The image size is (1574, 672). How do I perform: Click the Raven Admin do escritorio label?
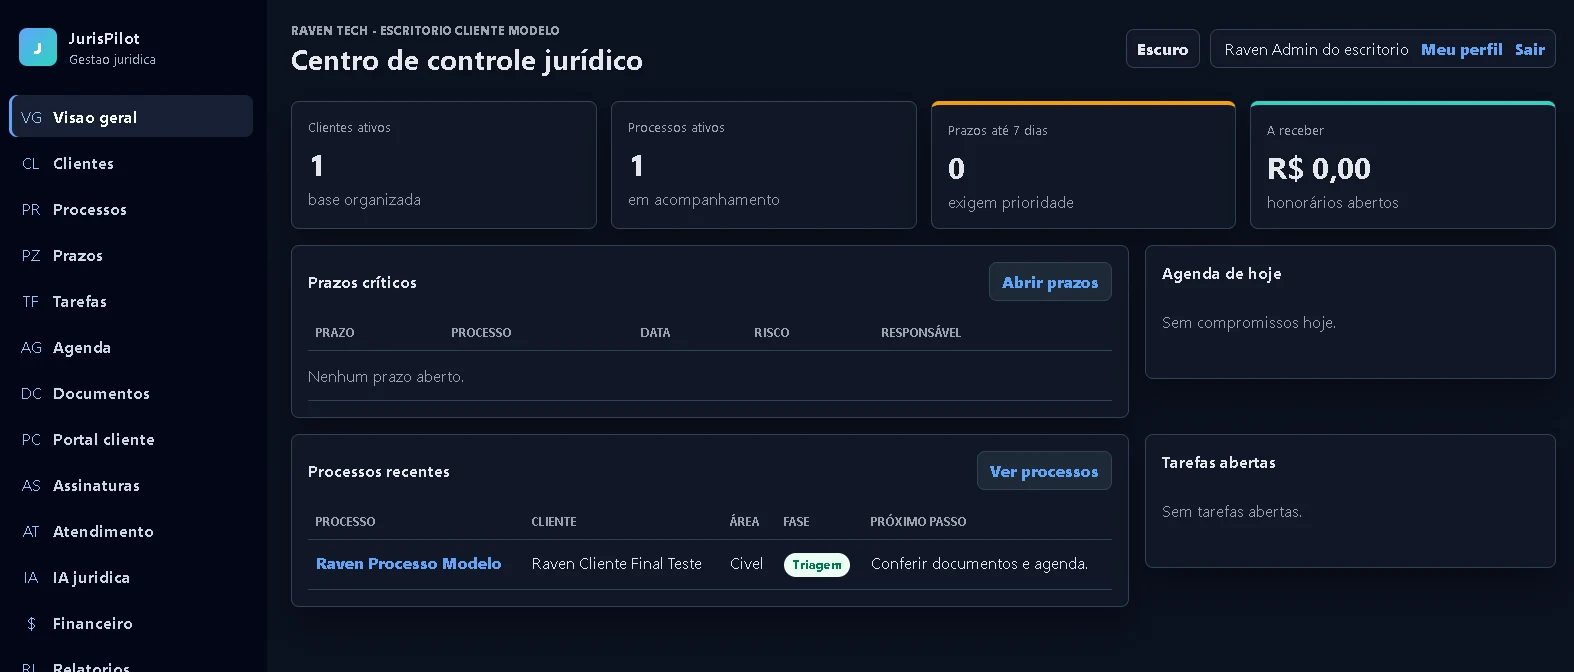[x=1316, y=49]
